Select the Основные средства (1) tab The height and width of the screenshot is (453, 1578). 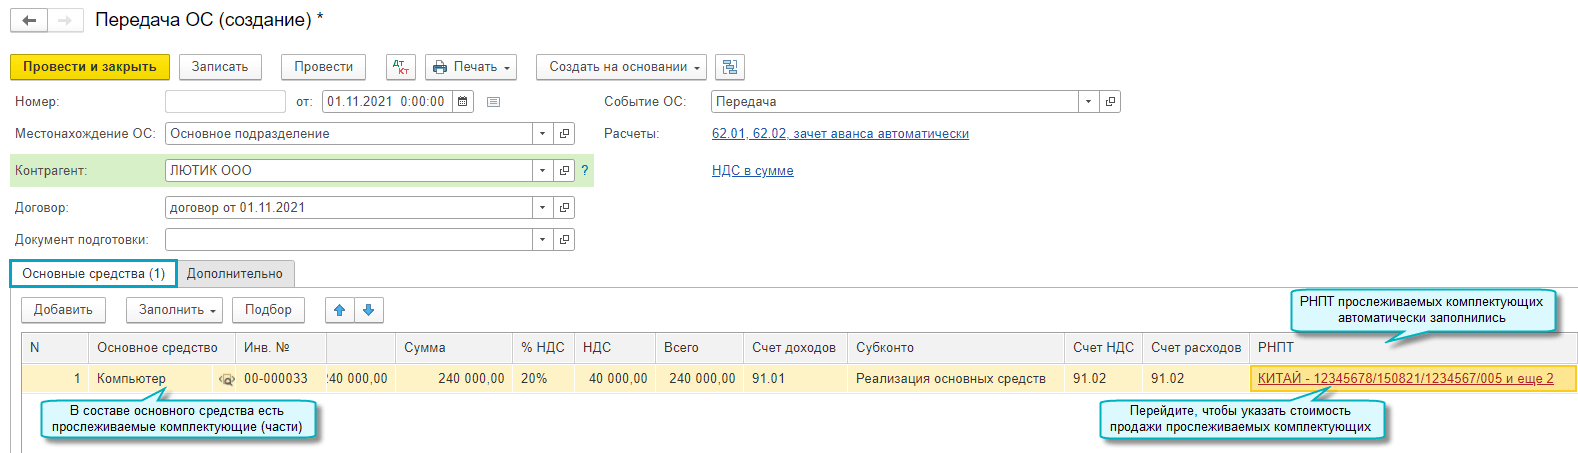click(93, 274)
